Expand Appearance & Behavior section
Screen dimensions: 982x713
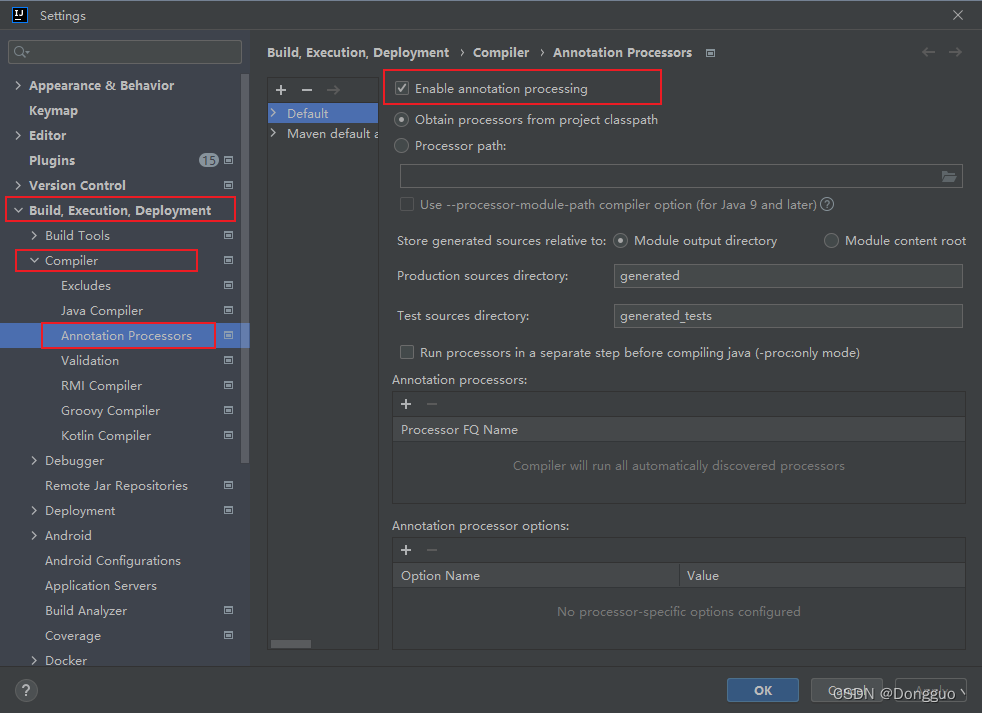18,85
